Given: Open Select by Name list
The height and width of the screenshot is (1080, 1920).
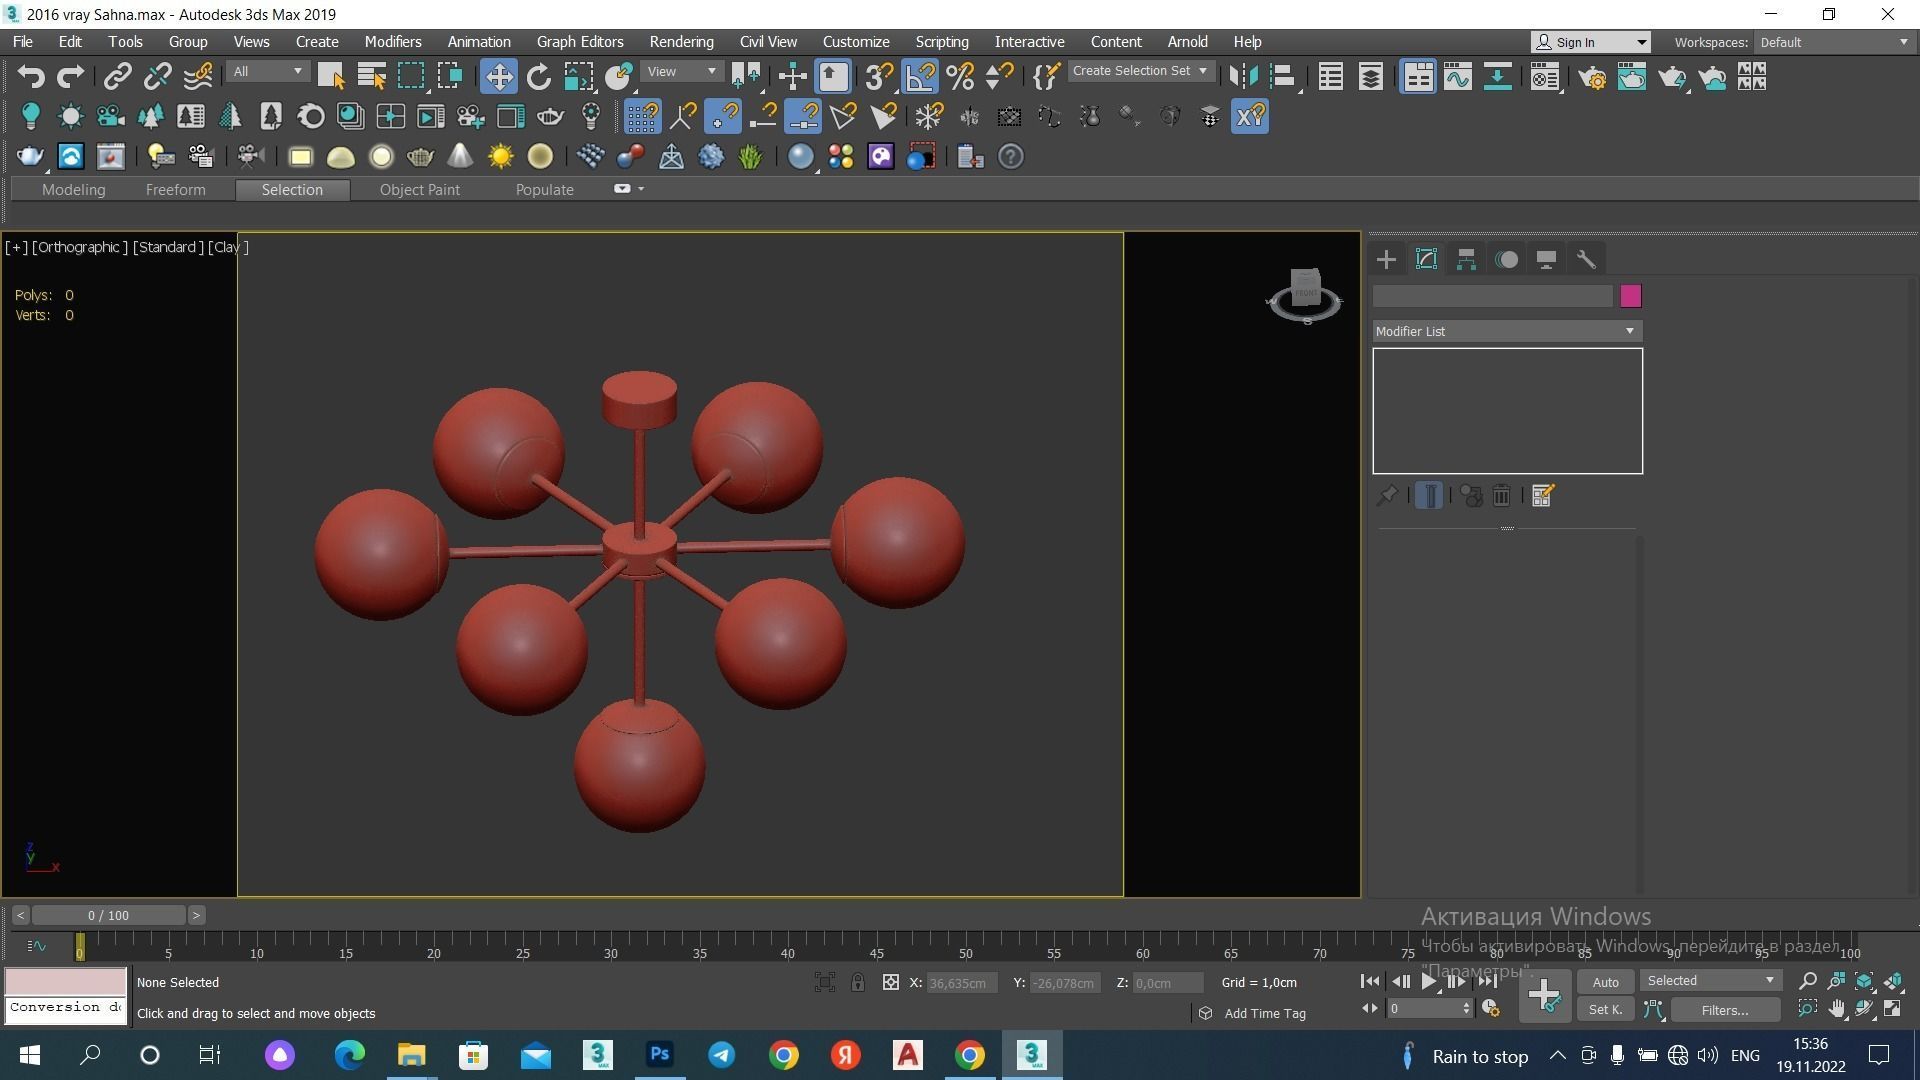Looking at the screenshot, I should pos(371,77).
